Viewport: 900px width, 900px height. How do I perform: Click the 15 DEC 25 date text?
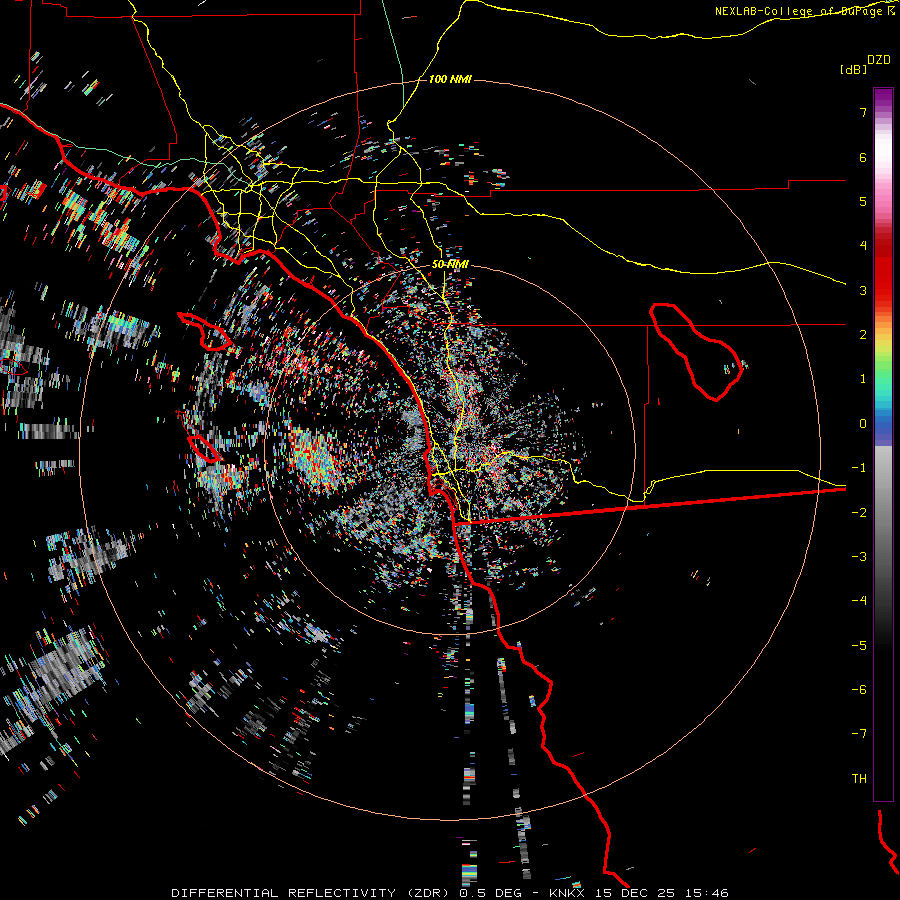click(635, 893)
